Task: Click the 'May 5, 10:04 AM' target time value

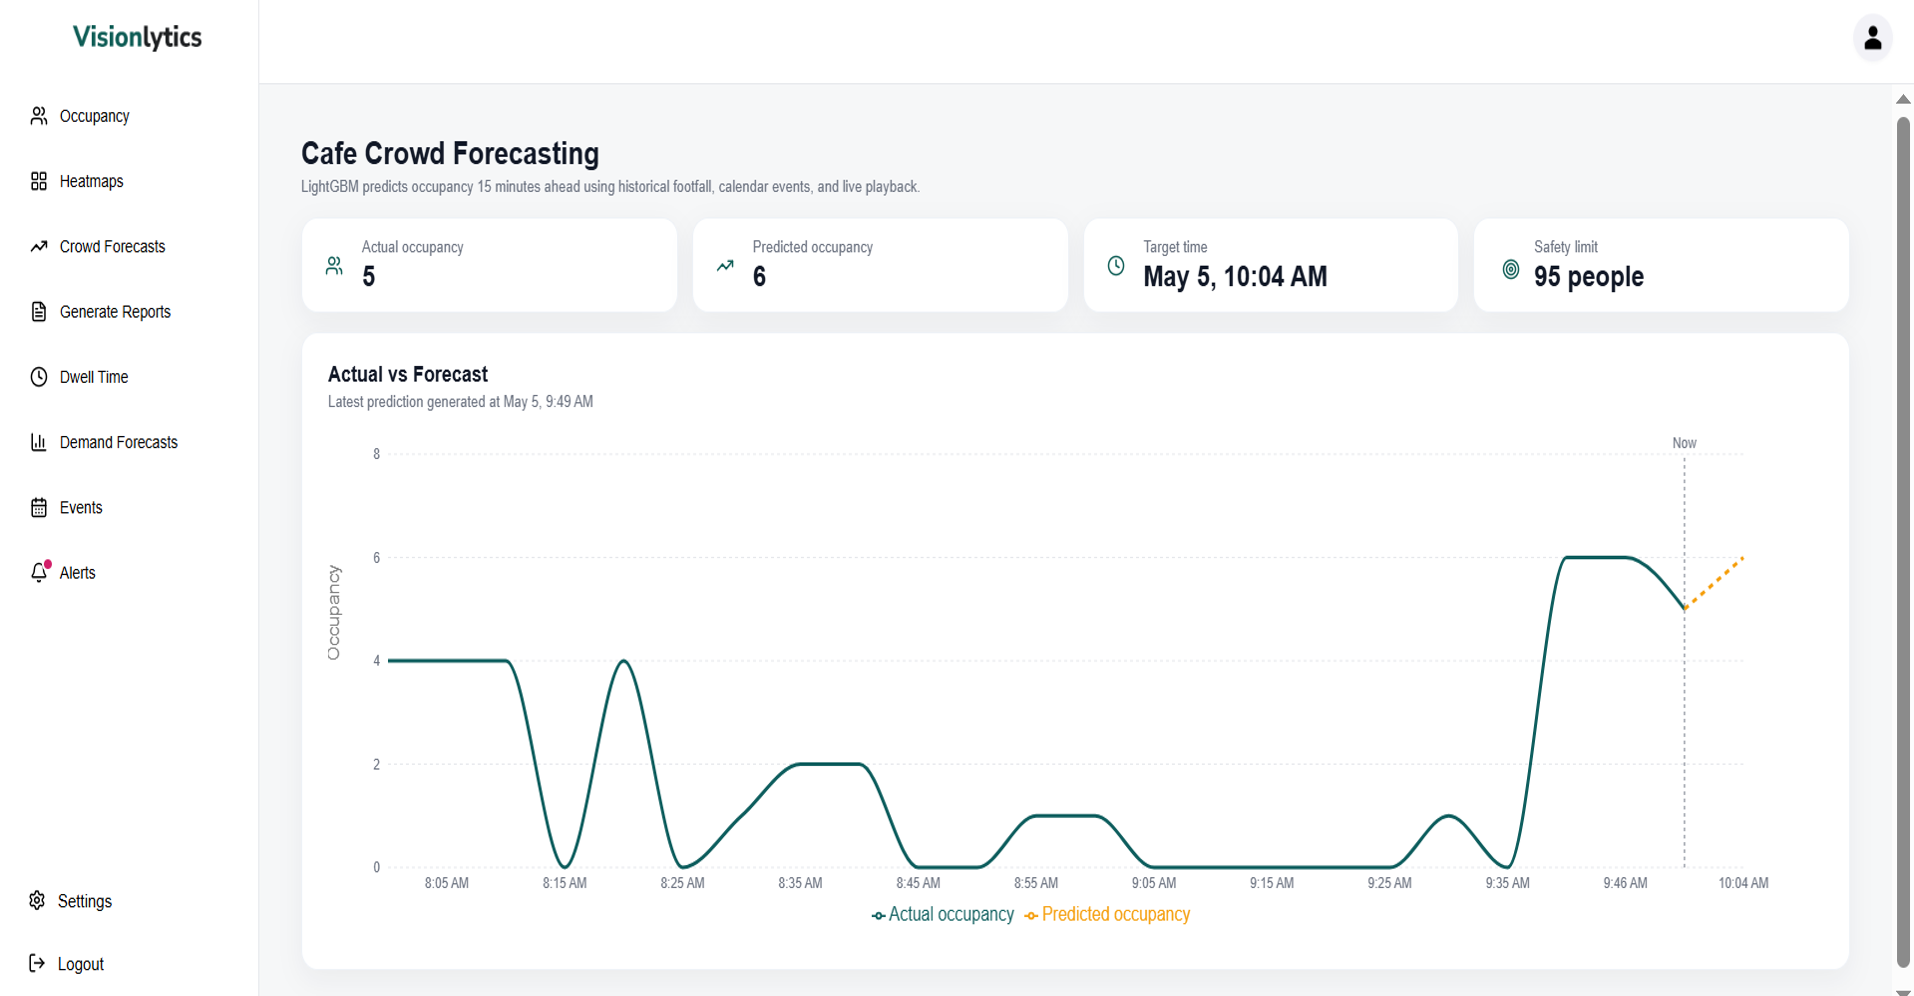Action: pyautogui.click(x=1235, y=277)
